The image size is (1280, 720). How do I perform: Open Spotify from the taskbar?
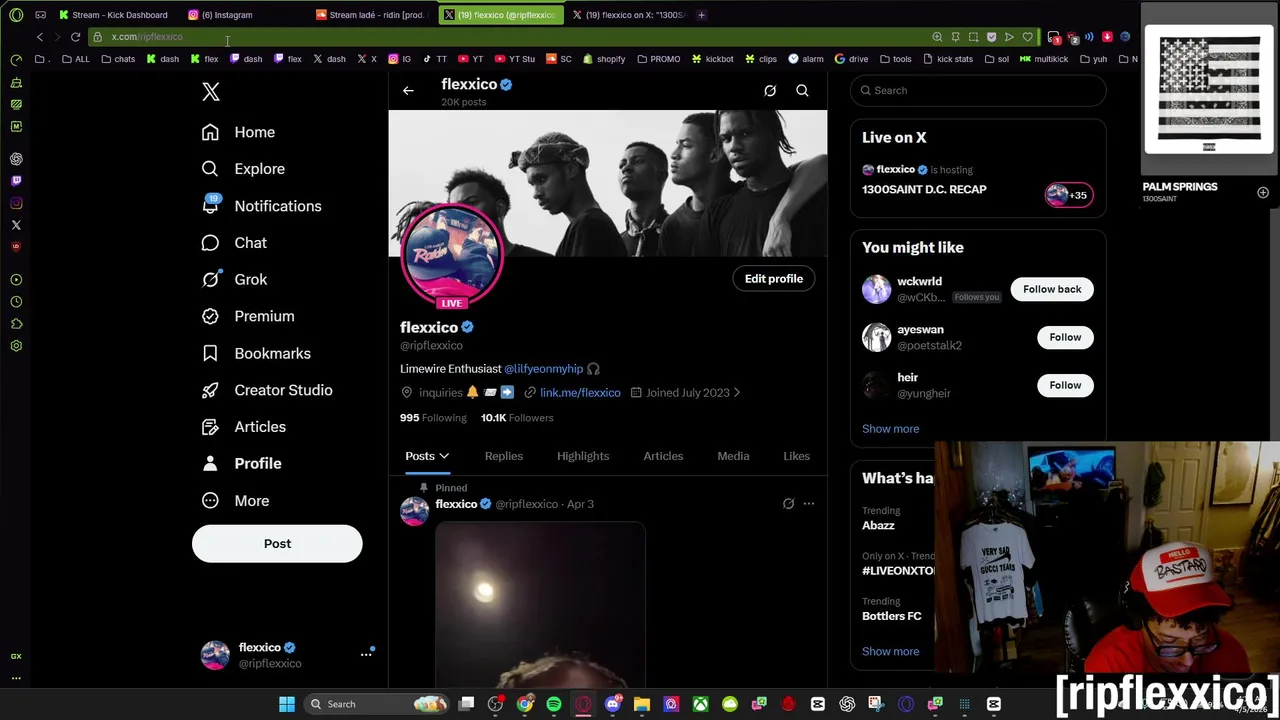tap(553, 704)
